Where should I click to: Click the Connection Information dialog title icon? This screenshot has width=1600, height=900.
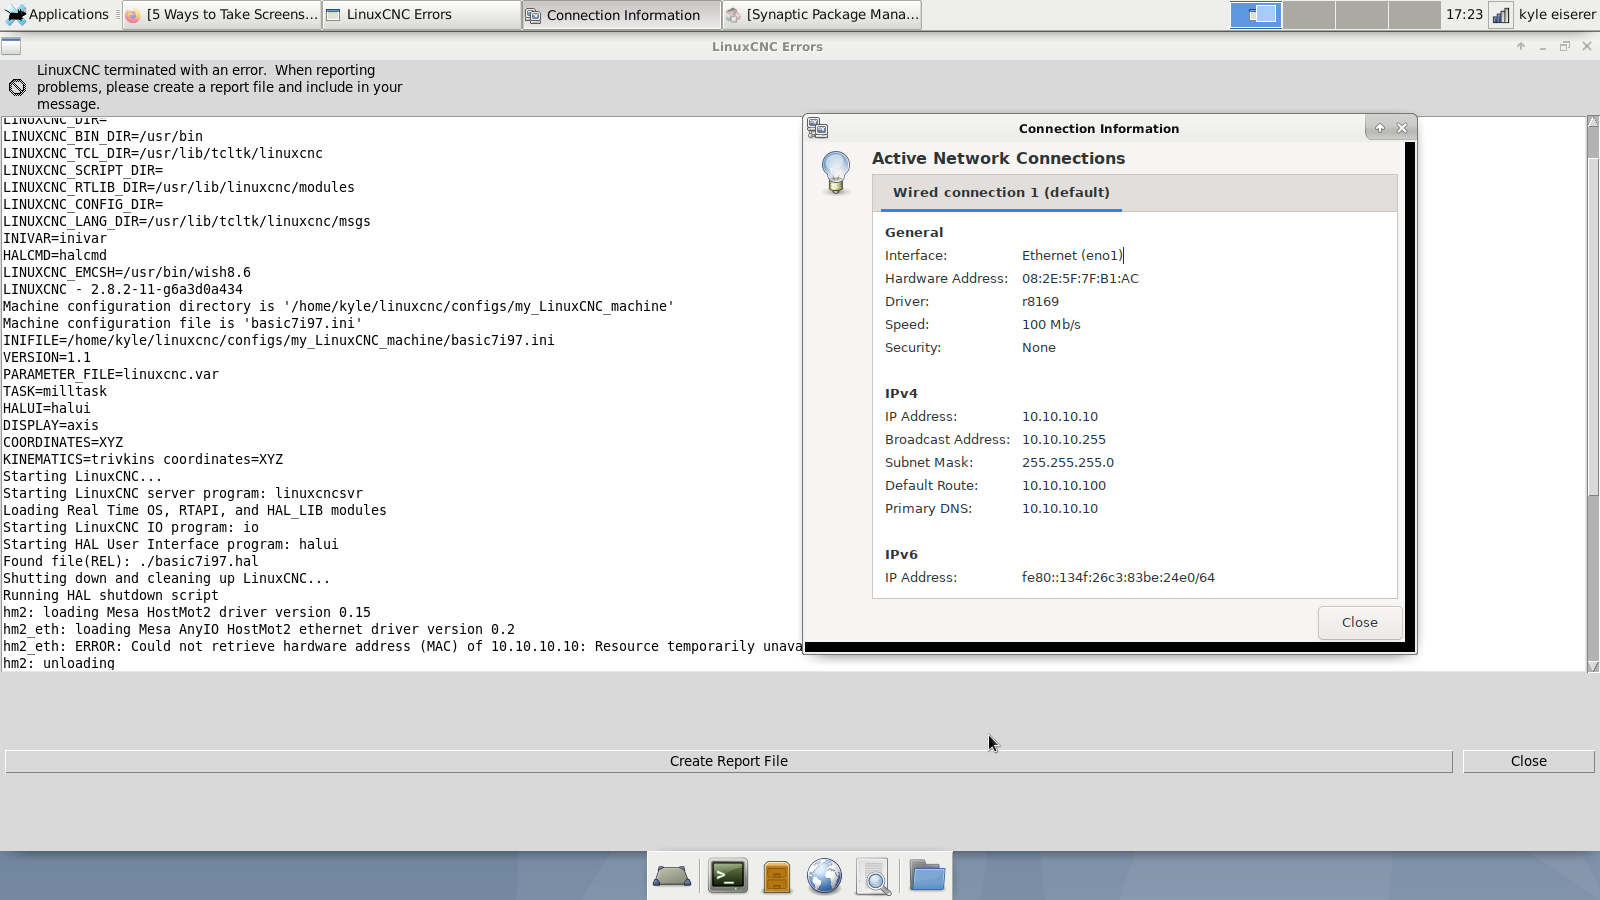pos(817,128)
